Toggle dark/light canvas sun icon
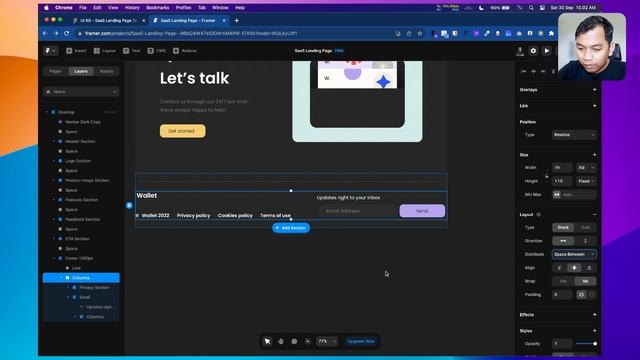The height and width of the screenshot is (360, 640). coord(308,341)
